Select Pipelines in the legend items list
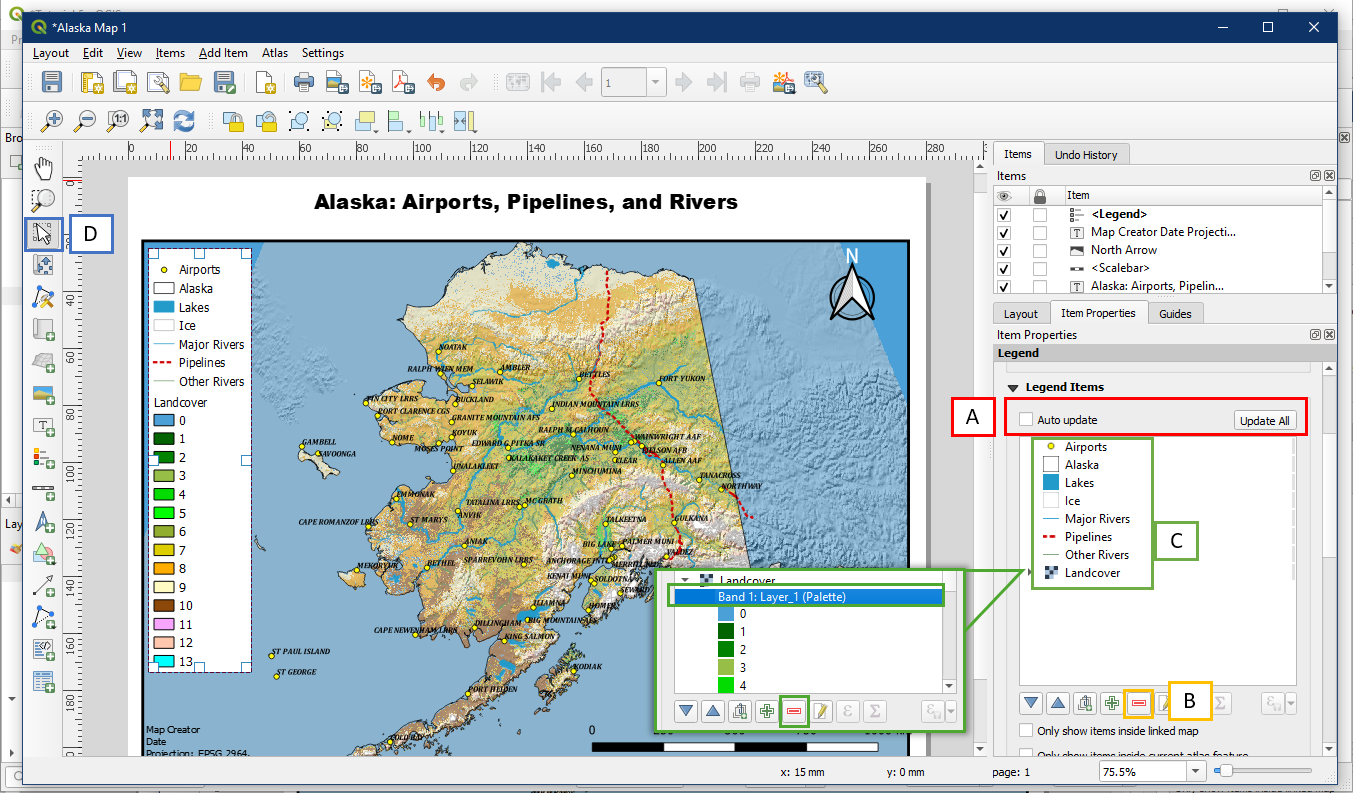The height and width of the screenshot is (793, 1353). tap(1088, 537)
